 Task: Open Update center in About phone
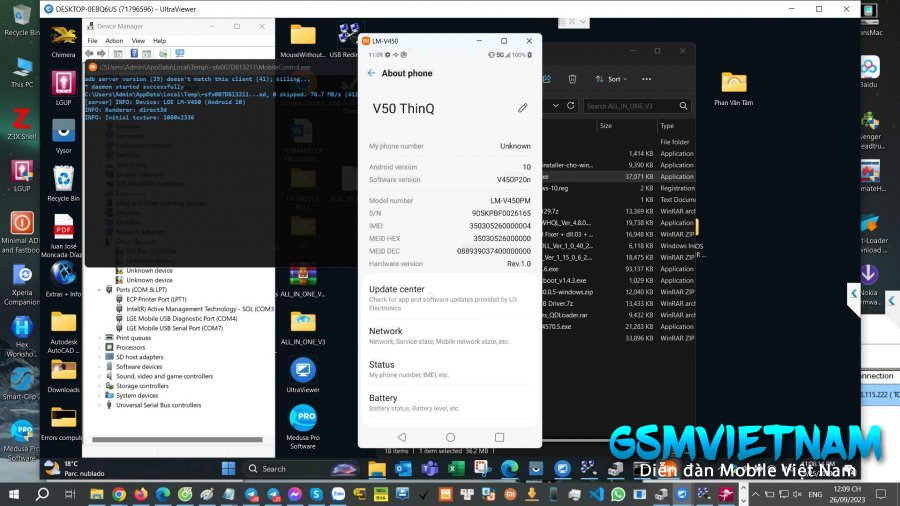click(x=449, y=298)
